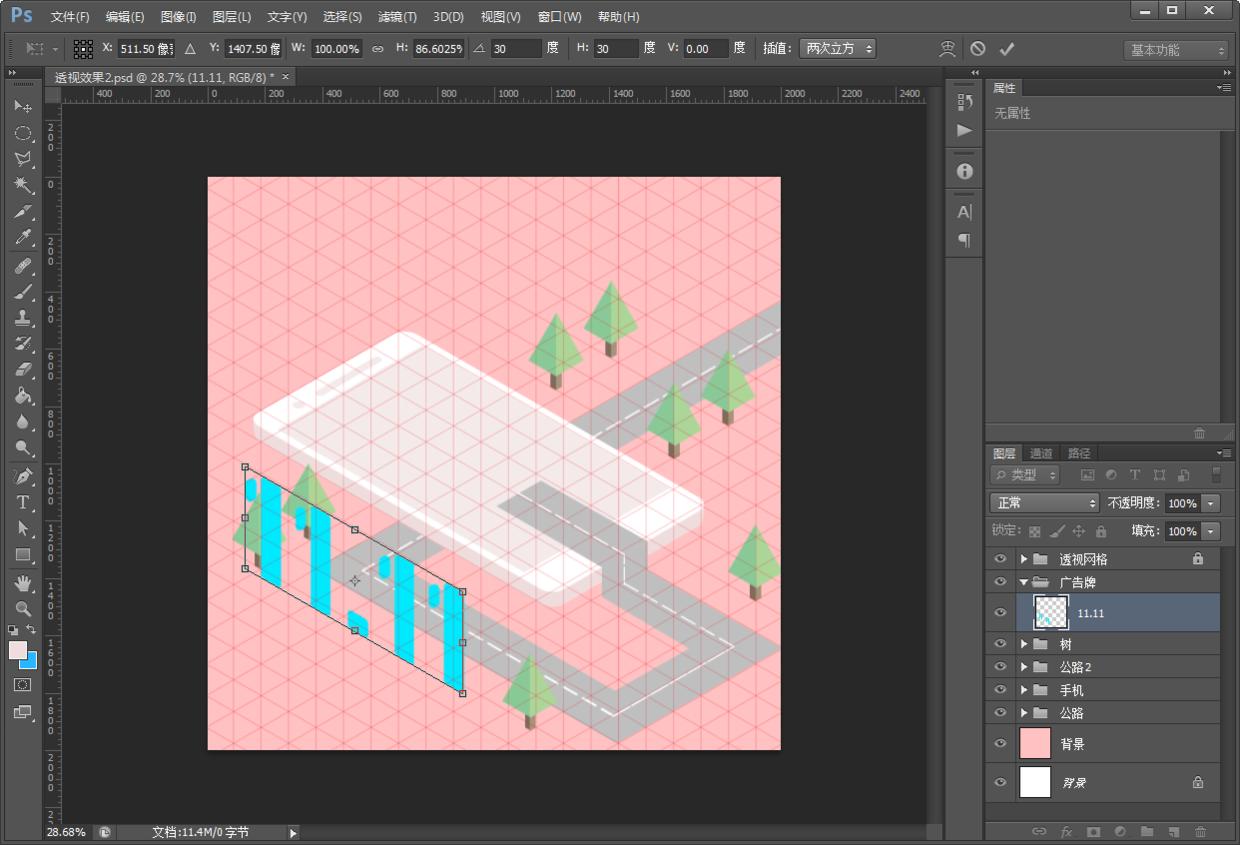Toggle the aspect ratio link between W and H

(377, 49)
